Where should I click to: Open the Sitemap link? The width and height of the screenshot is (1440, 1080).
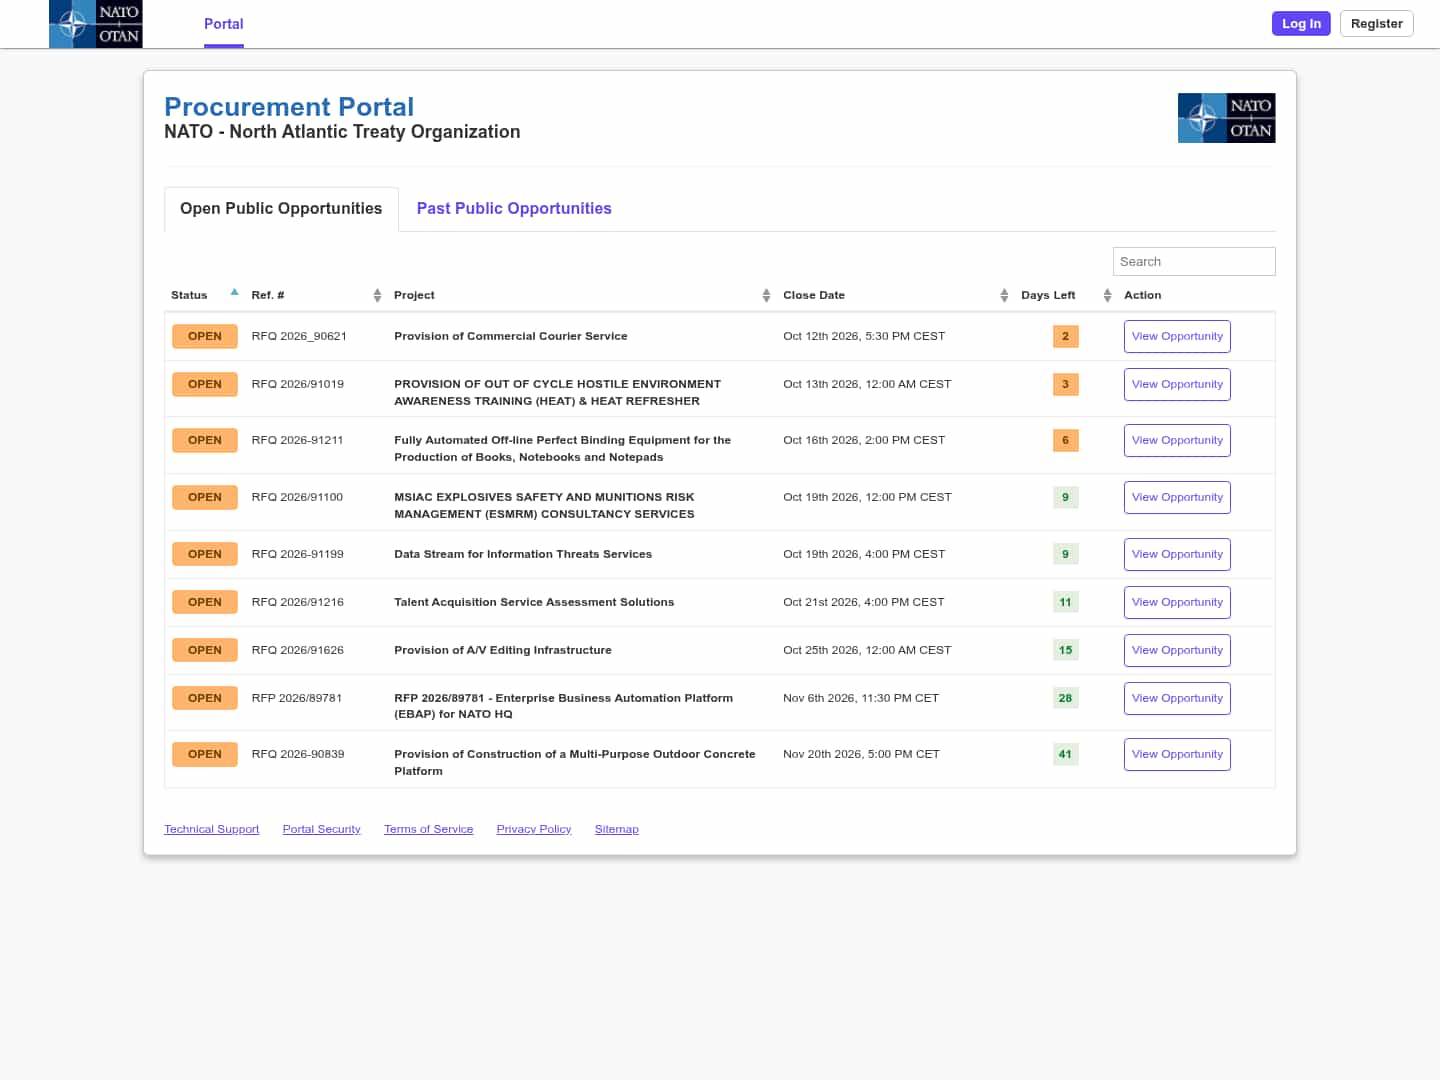click(x=617, y=829)
